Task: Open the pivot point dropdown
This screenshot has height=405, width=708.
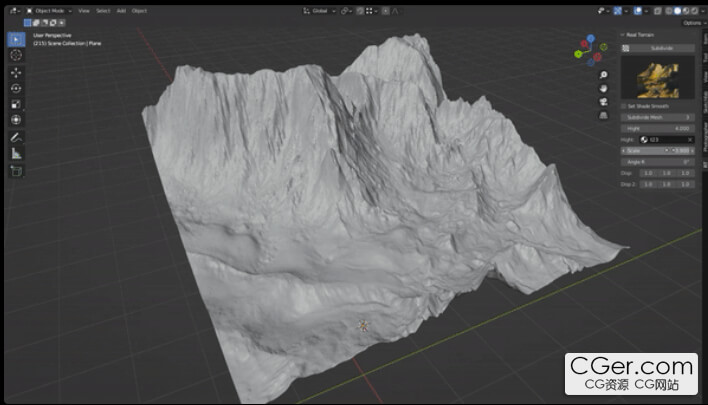Action: click(347, 11)
